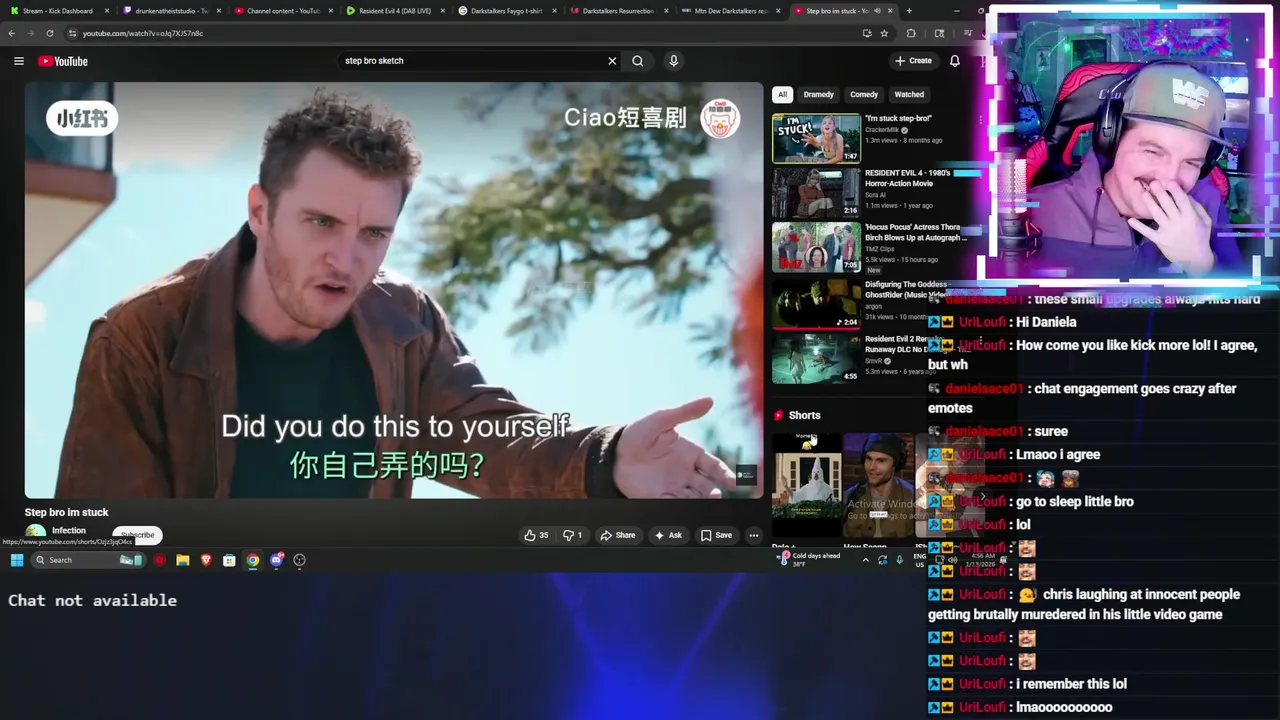View site information icon in address bar

(x=72, y=33)
